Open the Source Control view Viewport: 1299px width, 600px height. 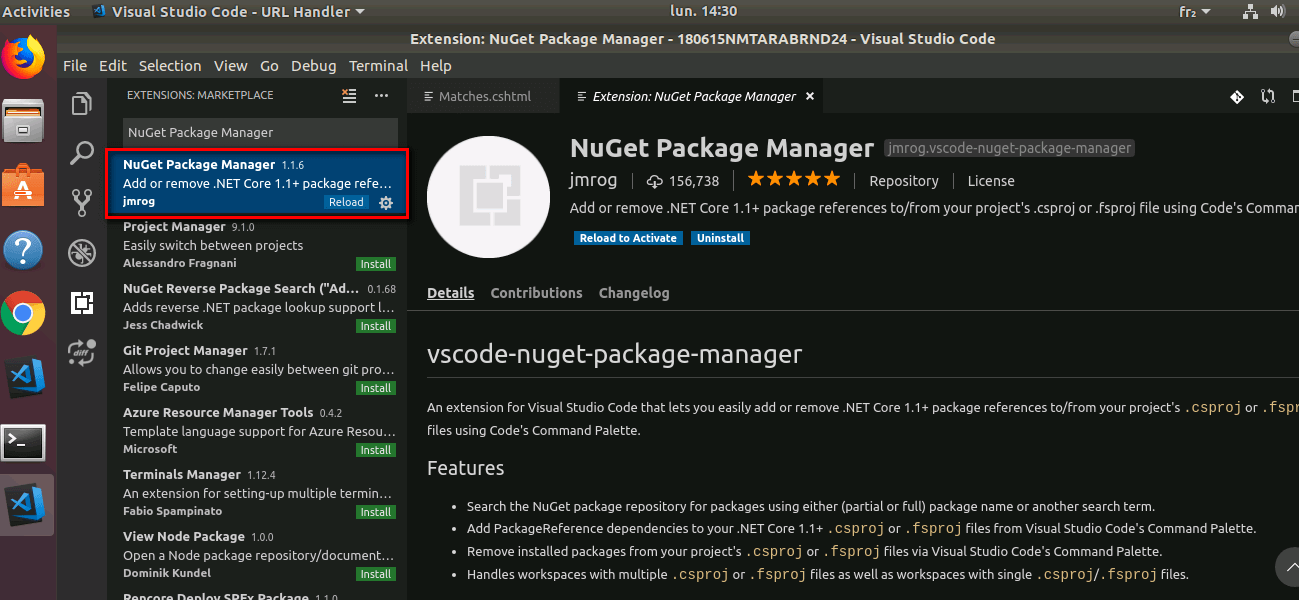[x=82, y=203]
